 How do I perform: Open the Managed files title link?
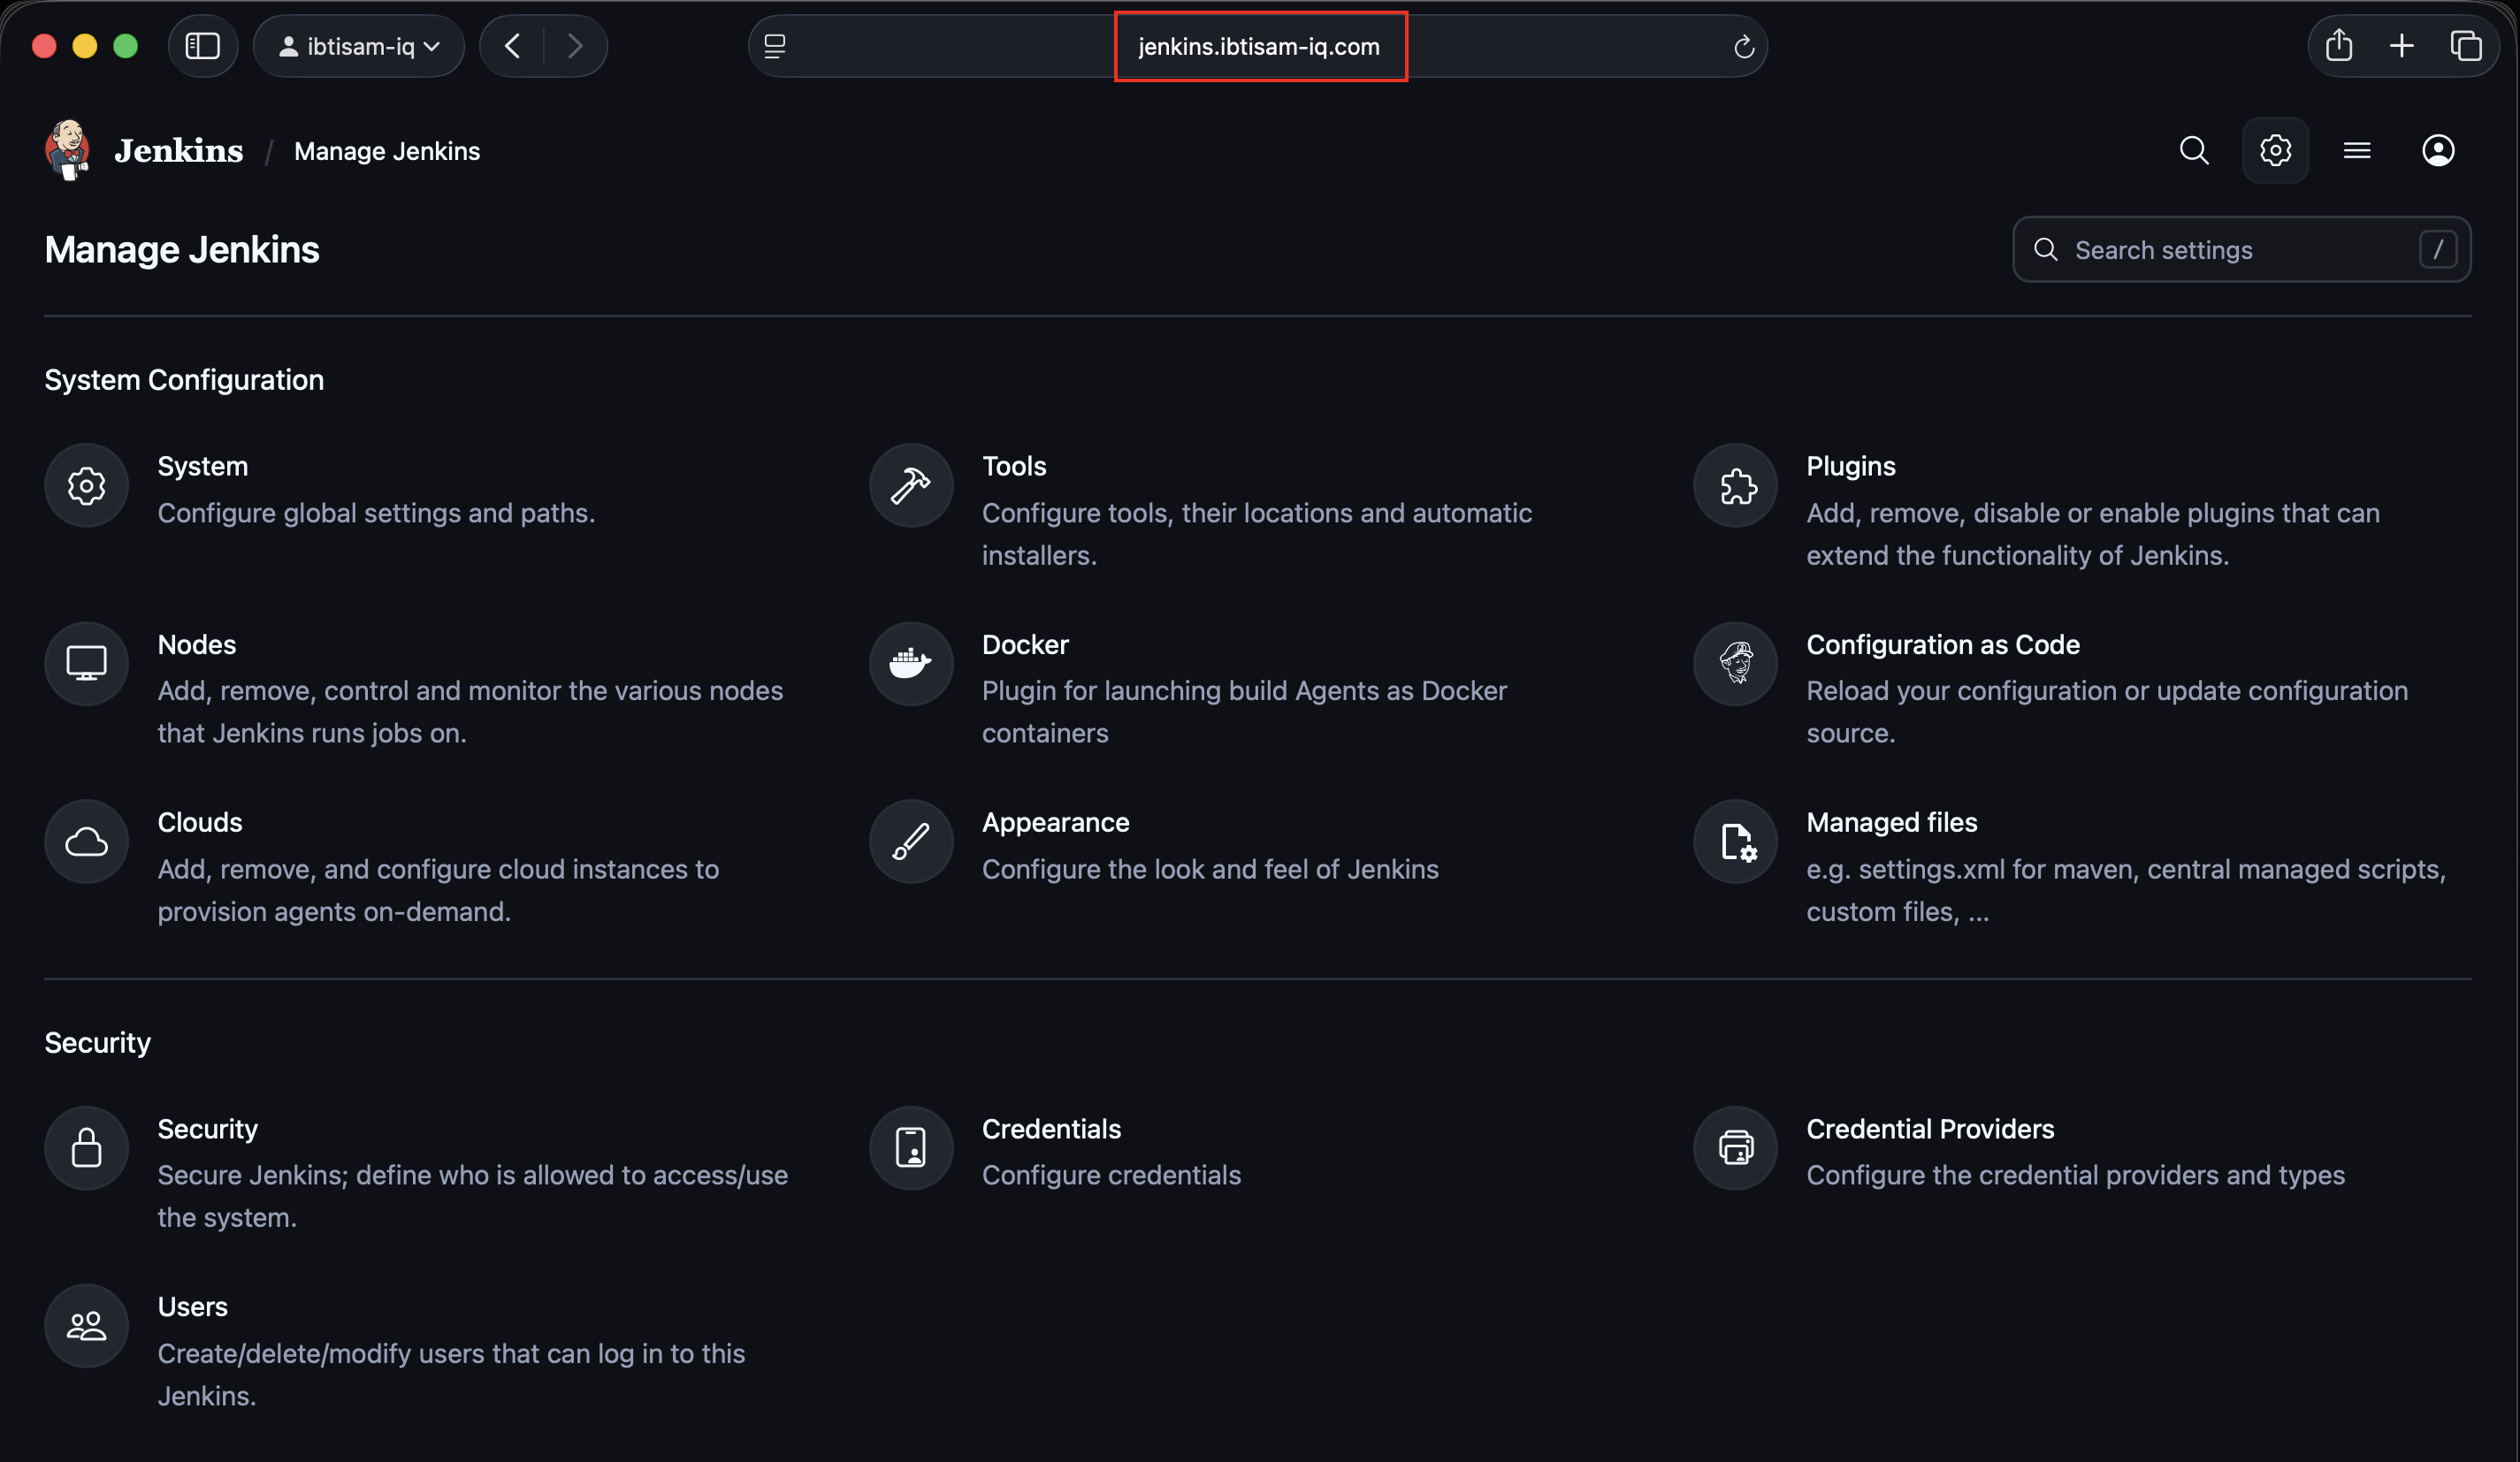click(x=1892, y=823)
